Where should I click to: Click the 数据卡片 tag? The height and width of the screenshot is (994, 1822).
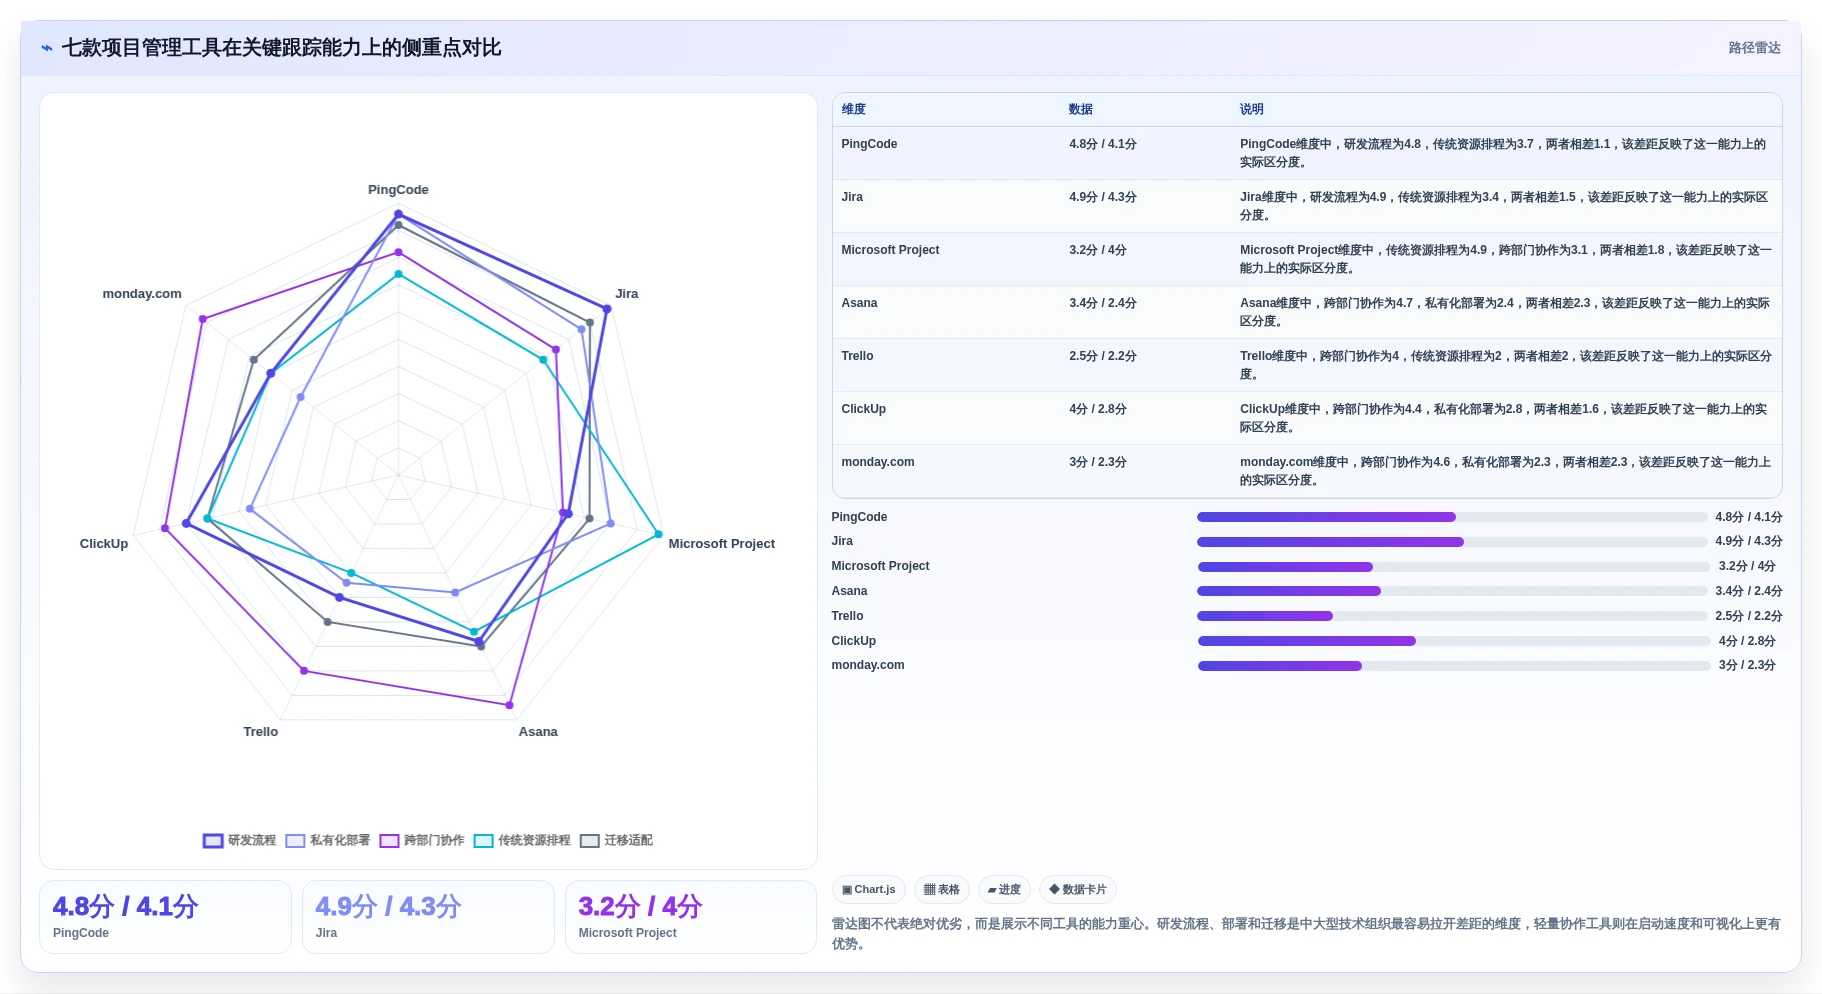[x=1078, y=889]
